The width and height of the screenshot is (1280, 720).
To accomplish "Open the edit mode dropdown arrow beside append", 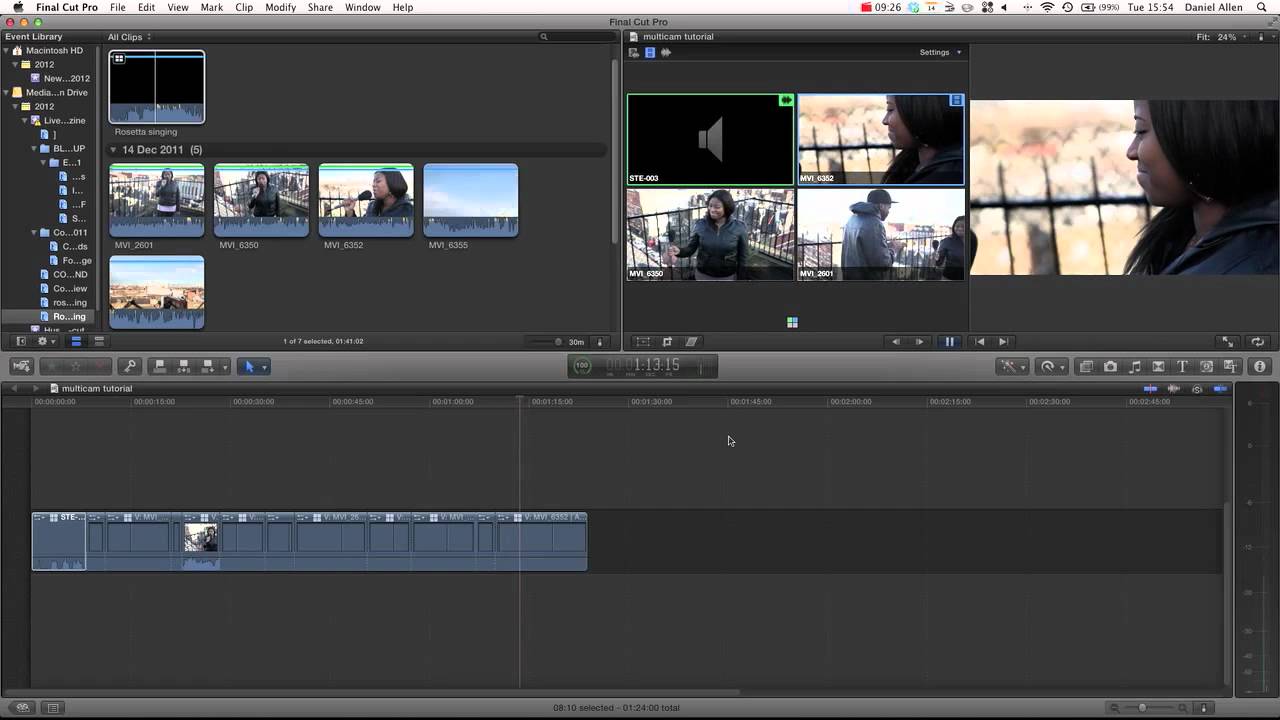I will pos(225,366).
